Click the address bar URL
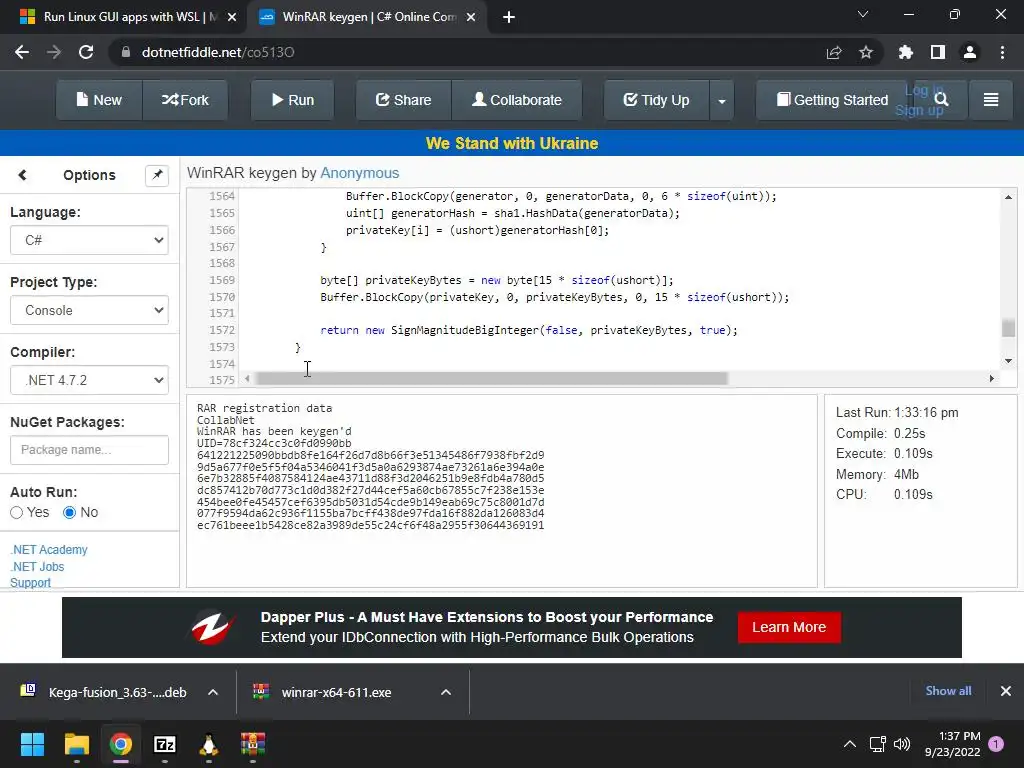Image resolution: width=1024 pixels, height=768 pixels. tap(218, 52)
